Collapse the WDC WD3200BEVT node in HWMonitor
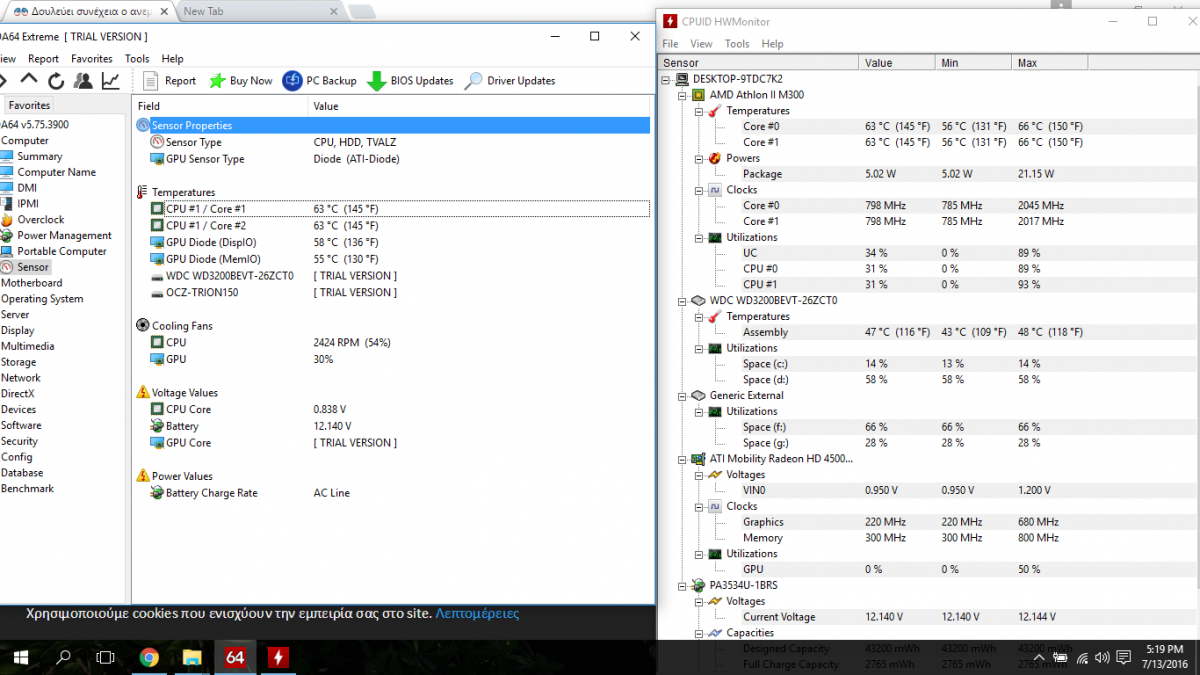 [683, 300]
